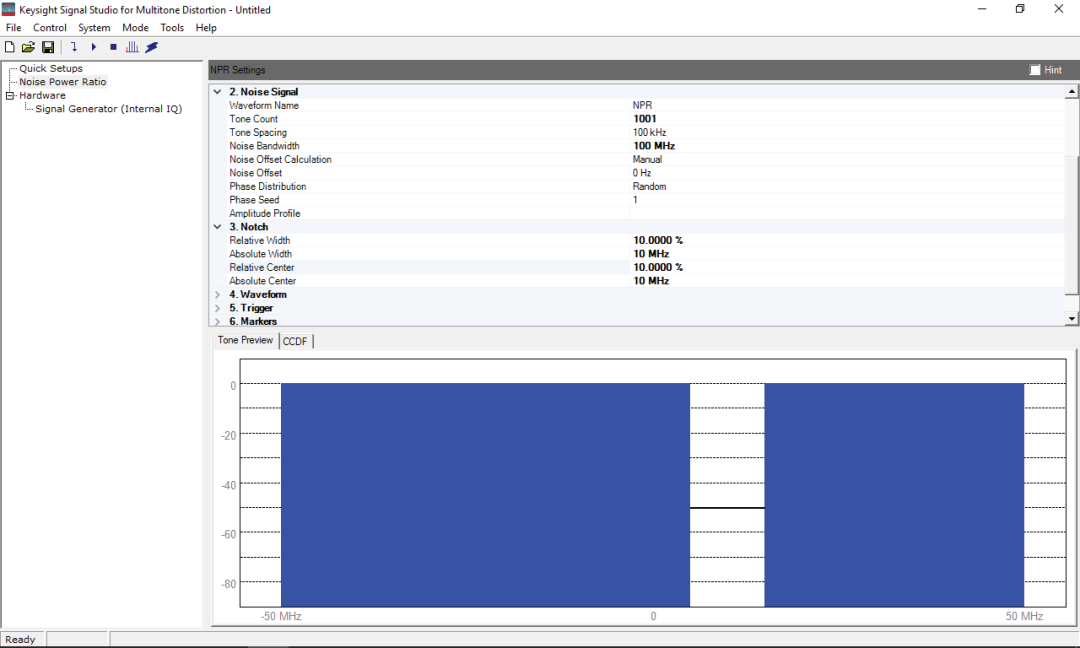The image size is (1080, 648).
Task: Click the multitone spectrum bars icon
Action: click(132, 47)
